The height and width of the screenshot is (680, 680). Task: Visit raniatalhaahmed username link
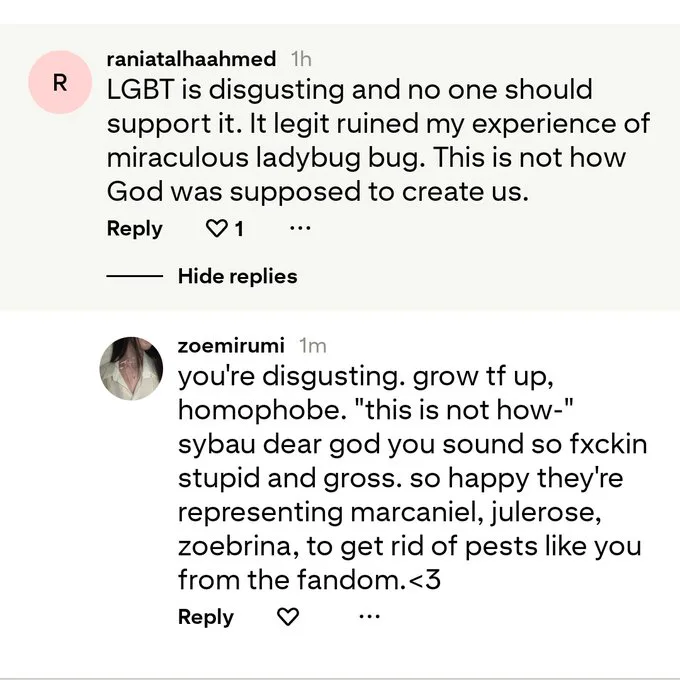click(191, 59)
